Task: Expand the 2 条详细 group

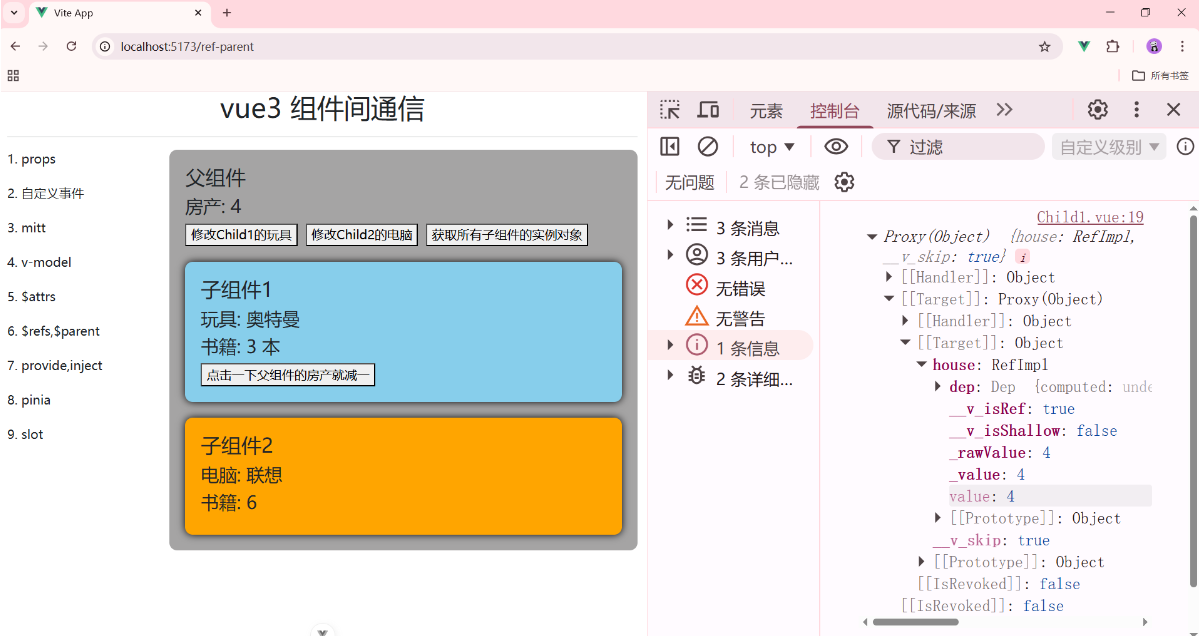Action: point(670,375)
